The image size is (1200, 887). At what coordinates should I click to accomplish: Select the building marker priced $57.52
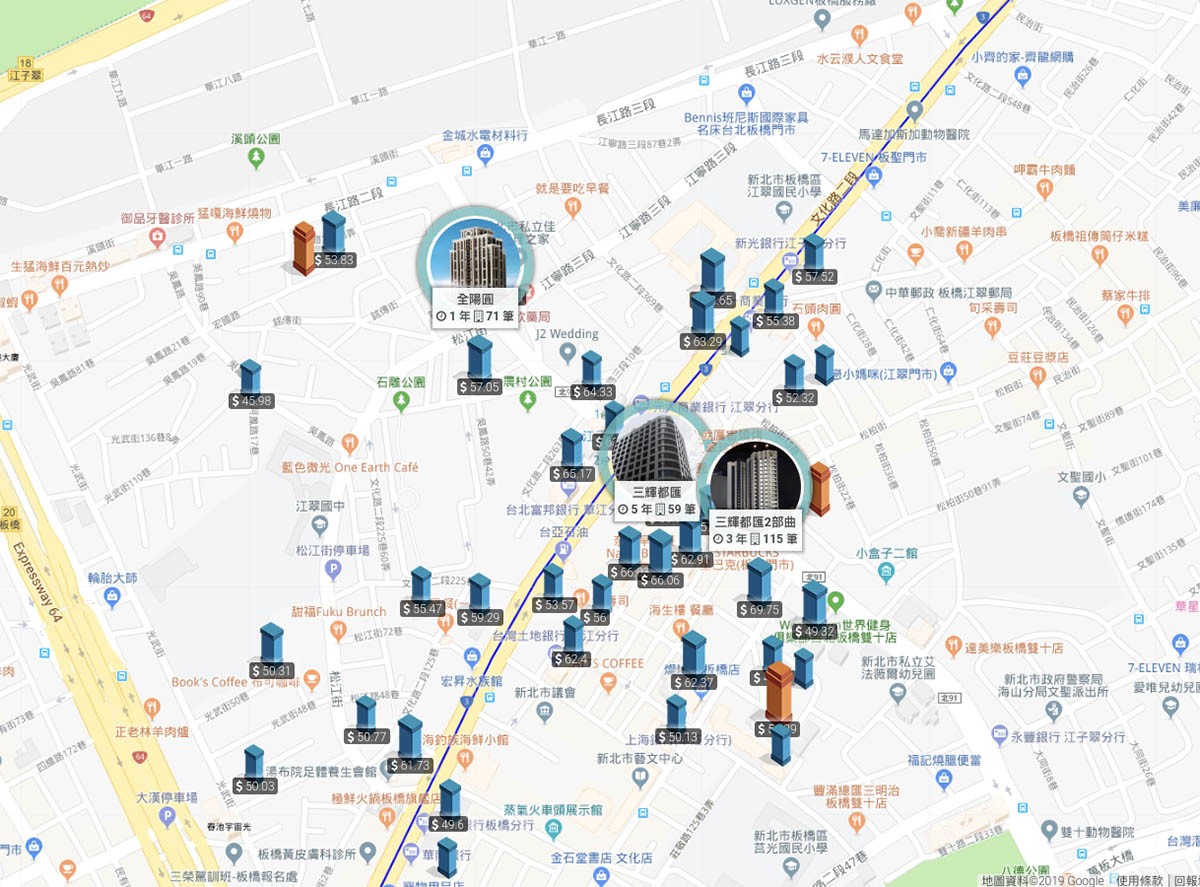click(813, 259)
